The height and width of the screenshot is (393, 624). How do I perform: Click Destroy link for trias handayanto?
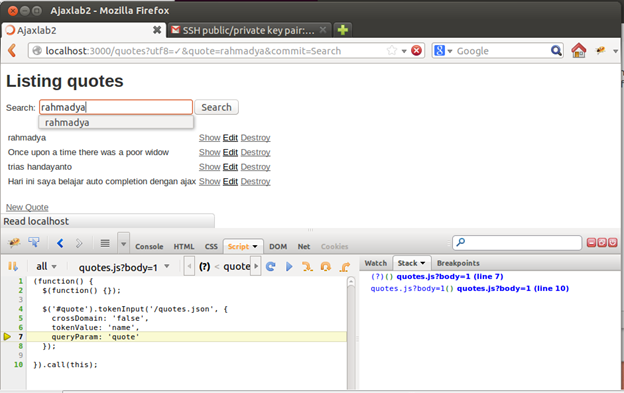click(255, 167)
